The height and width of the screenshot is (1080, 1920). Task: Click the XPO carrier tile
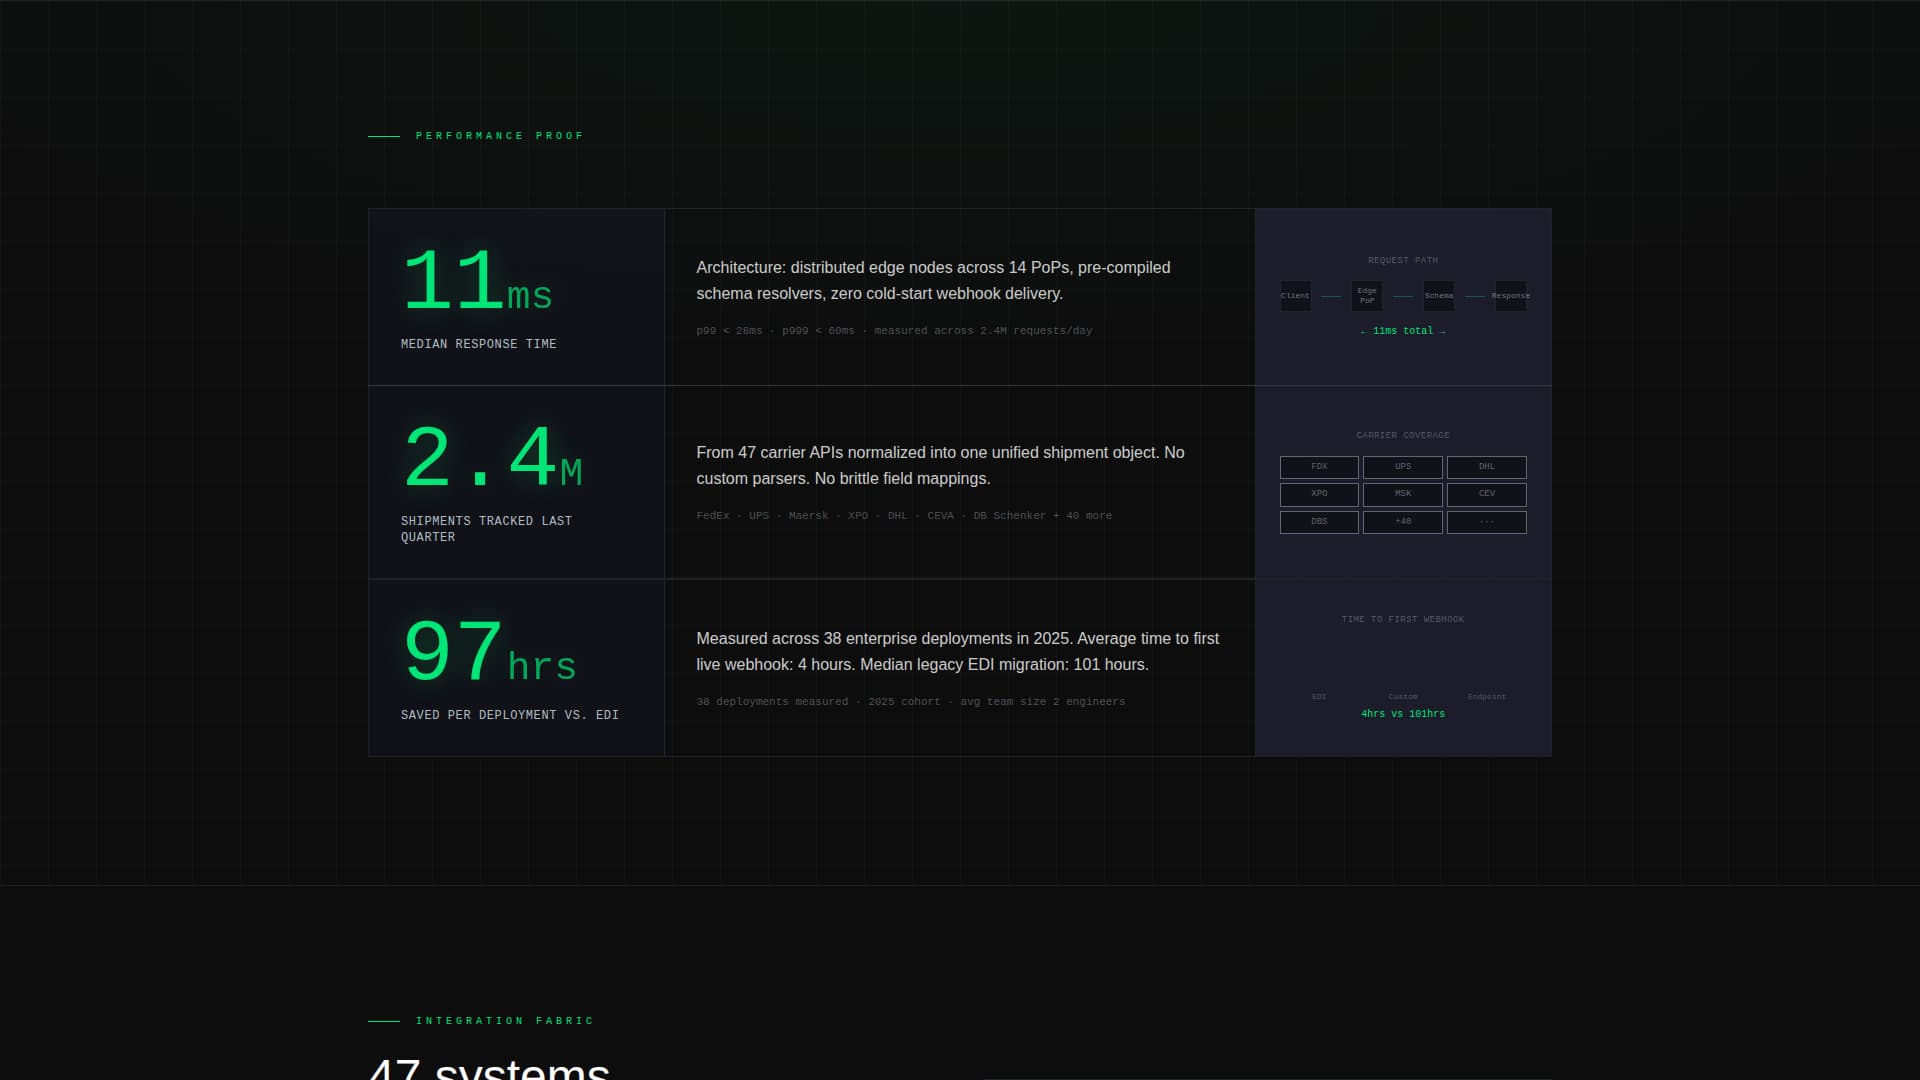point(1319,494)
